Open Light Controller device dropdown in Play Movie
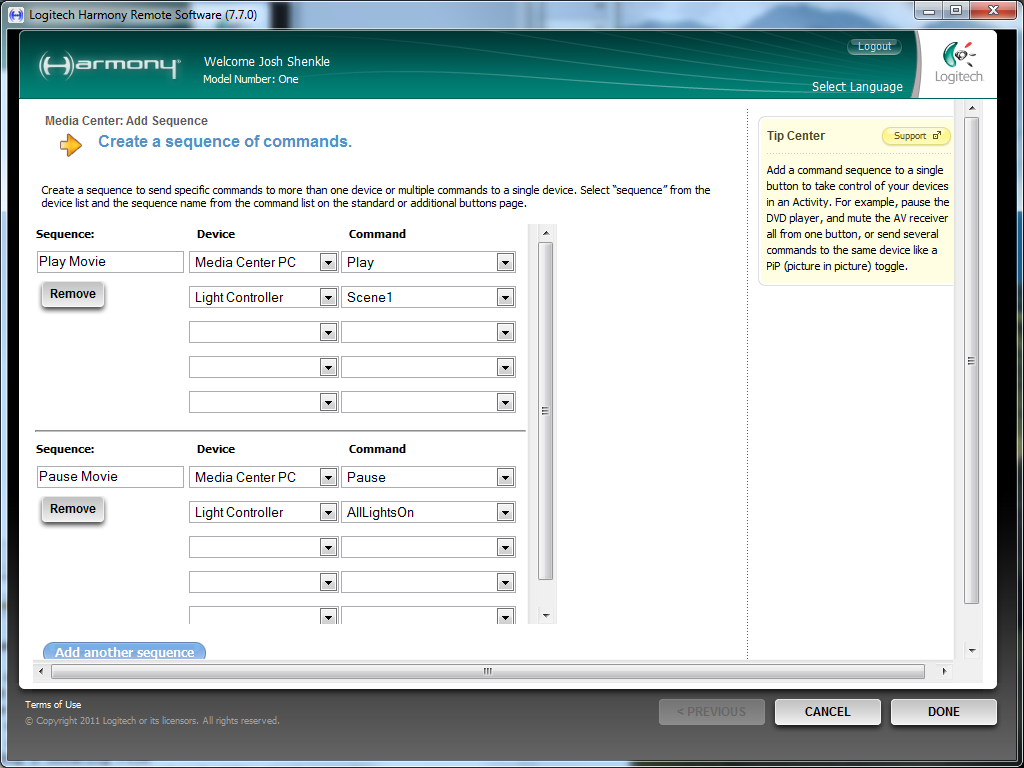 tap(263, 298)
